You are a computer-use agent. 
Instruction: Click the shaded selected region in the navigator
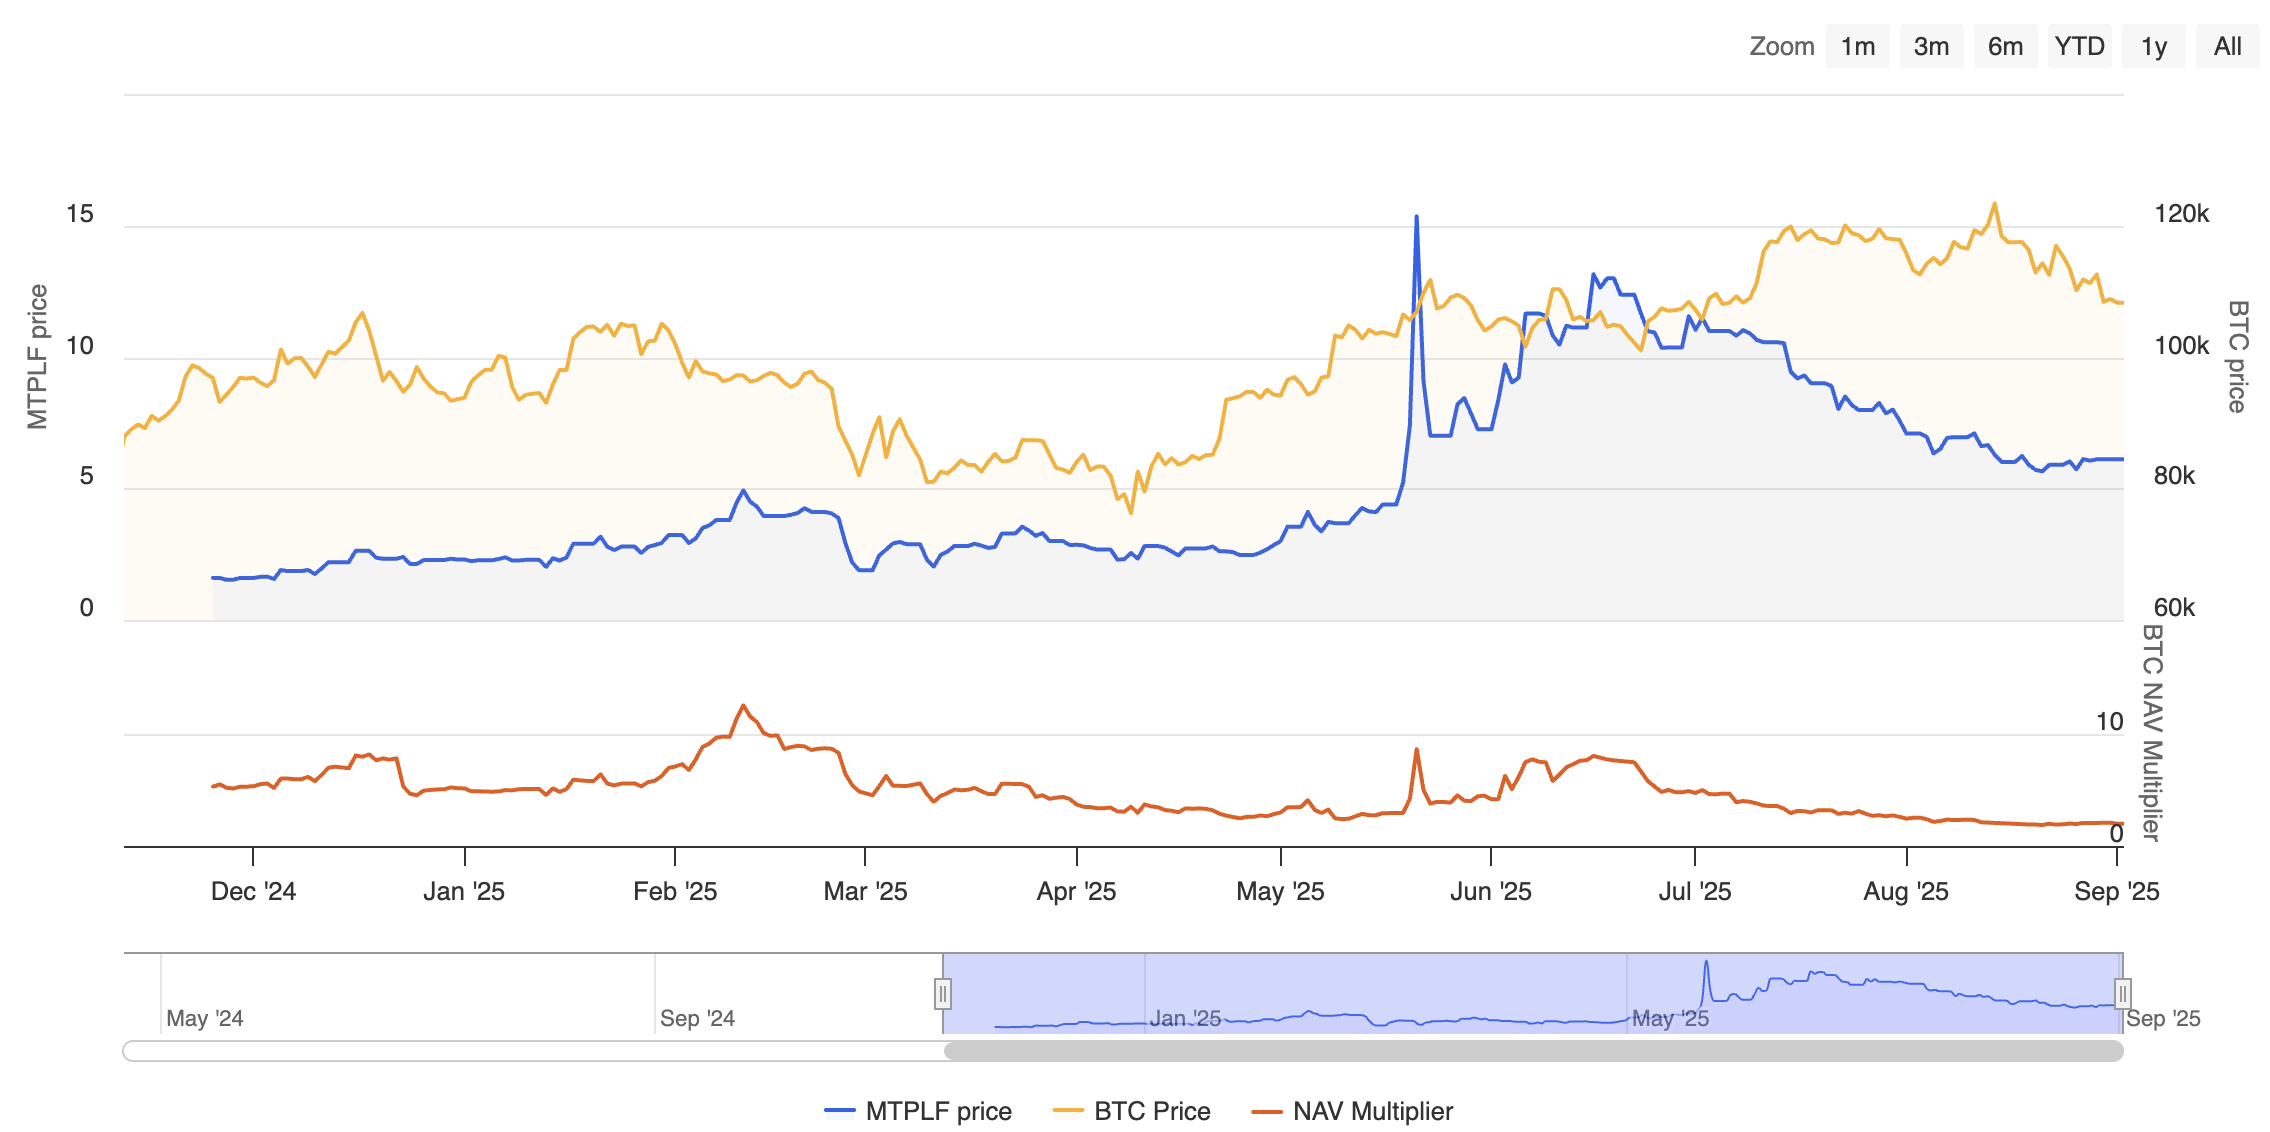1530,995
